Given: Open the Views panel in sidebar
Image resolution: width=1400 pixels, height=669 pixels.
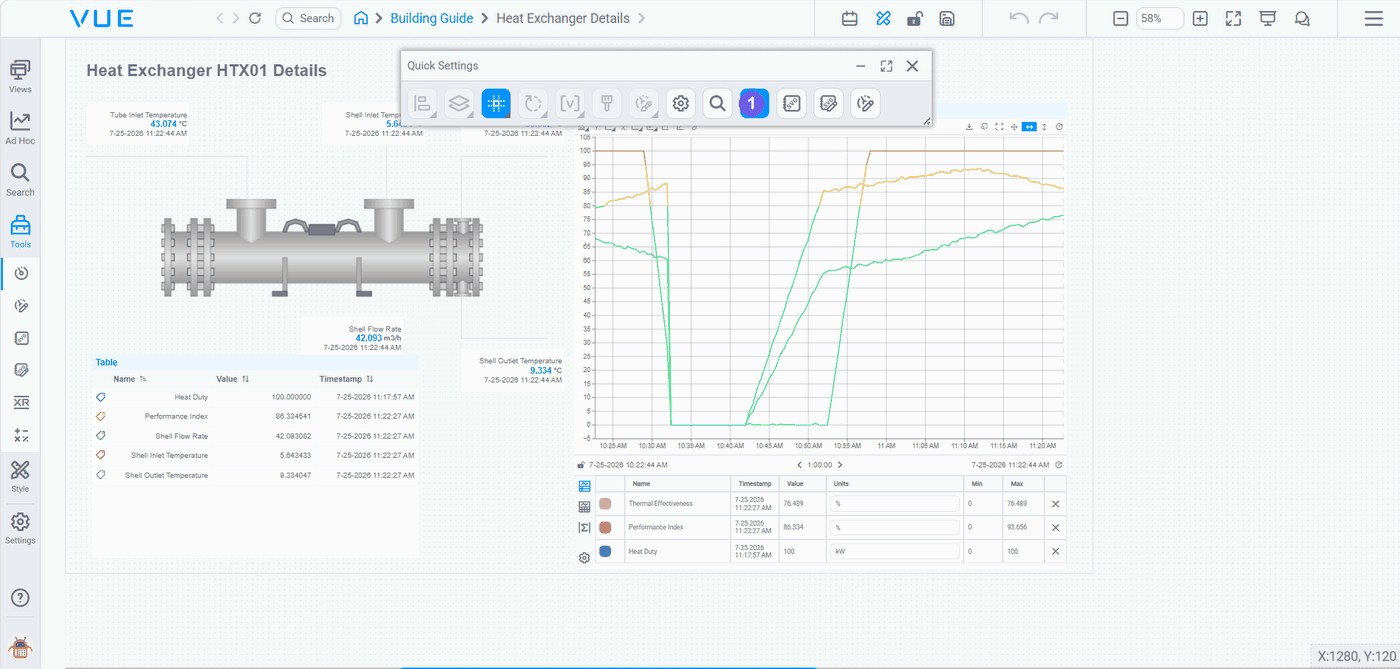Looking at the screenshot, I should (x=20, y=76).
